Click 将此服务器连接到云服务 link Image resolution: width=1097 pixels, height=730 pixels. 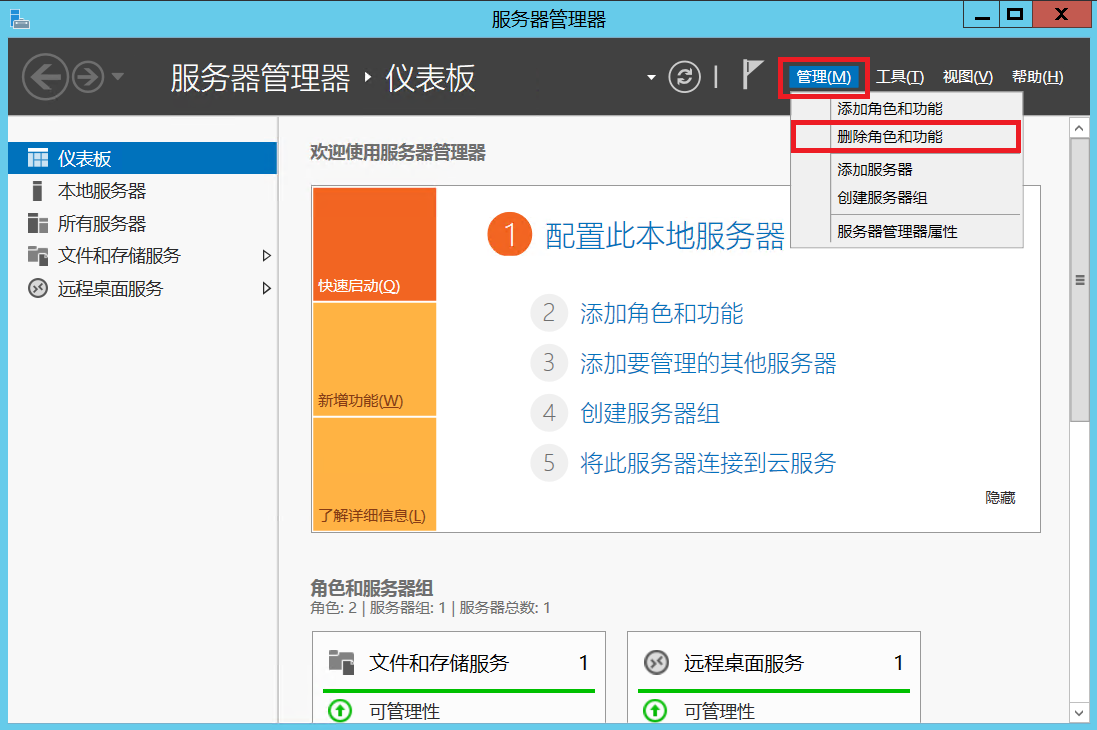[x=707, y=463]
